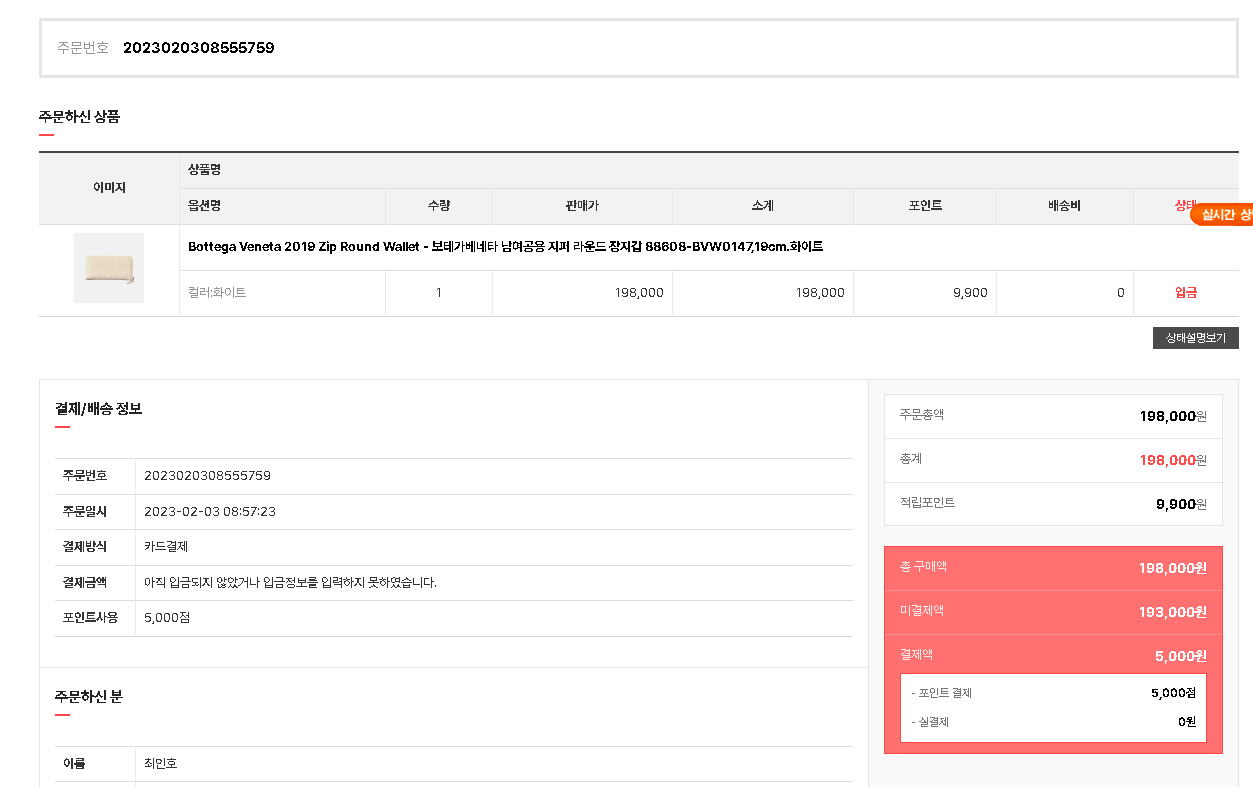Click the 카드결제 payment method value

[x=166, y=547]
